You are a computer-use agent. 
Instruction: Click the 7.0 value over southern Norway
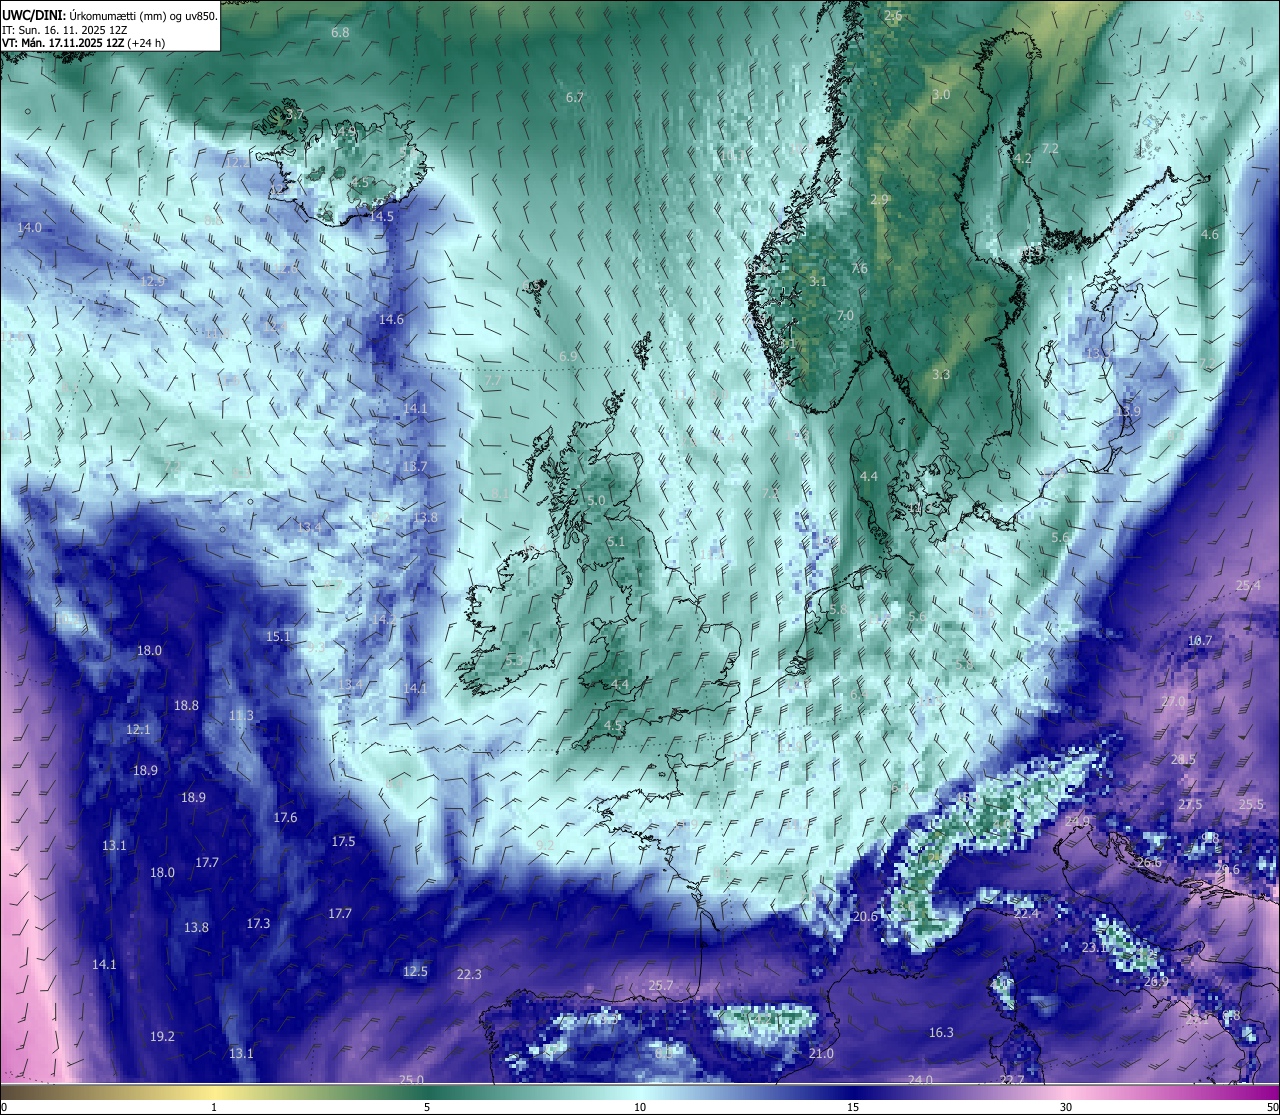click(x=845, y=316)
